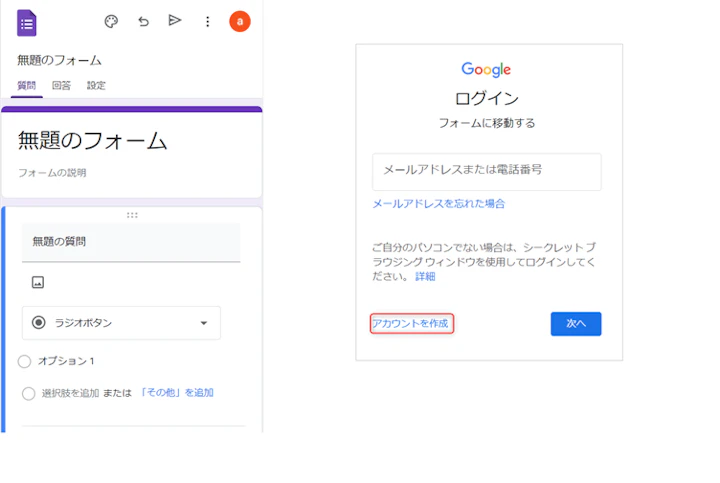Grab the question drag handle dots
Screen dimensions: 720x483
(132, 215)
